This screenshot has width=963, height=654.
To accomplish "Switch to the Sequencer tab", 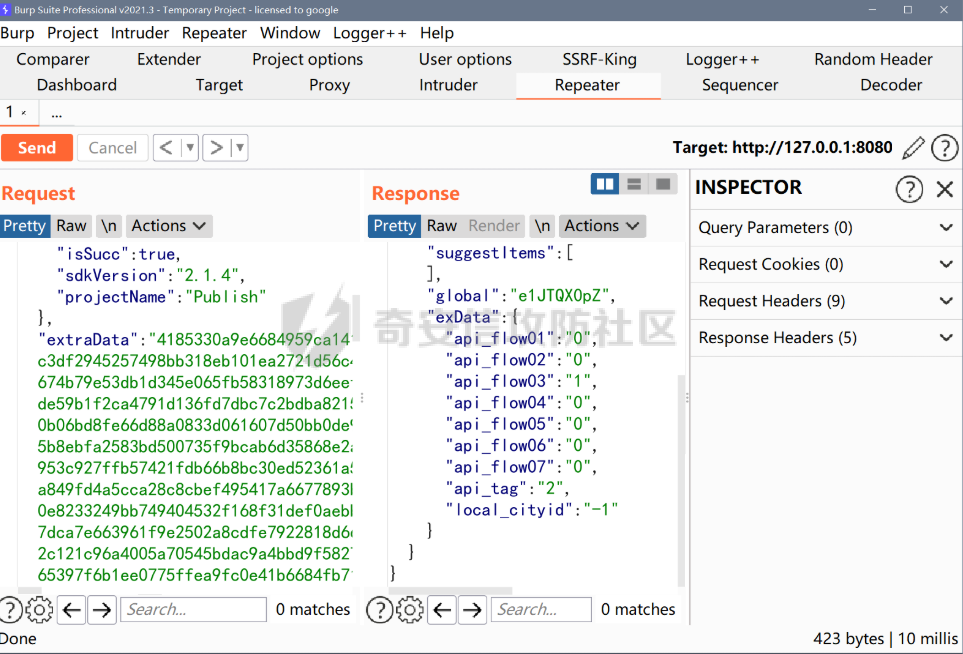I will [739, 85].
